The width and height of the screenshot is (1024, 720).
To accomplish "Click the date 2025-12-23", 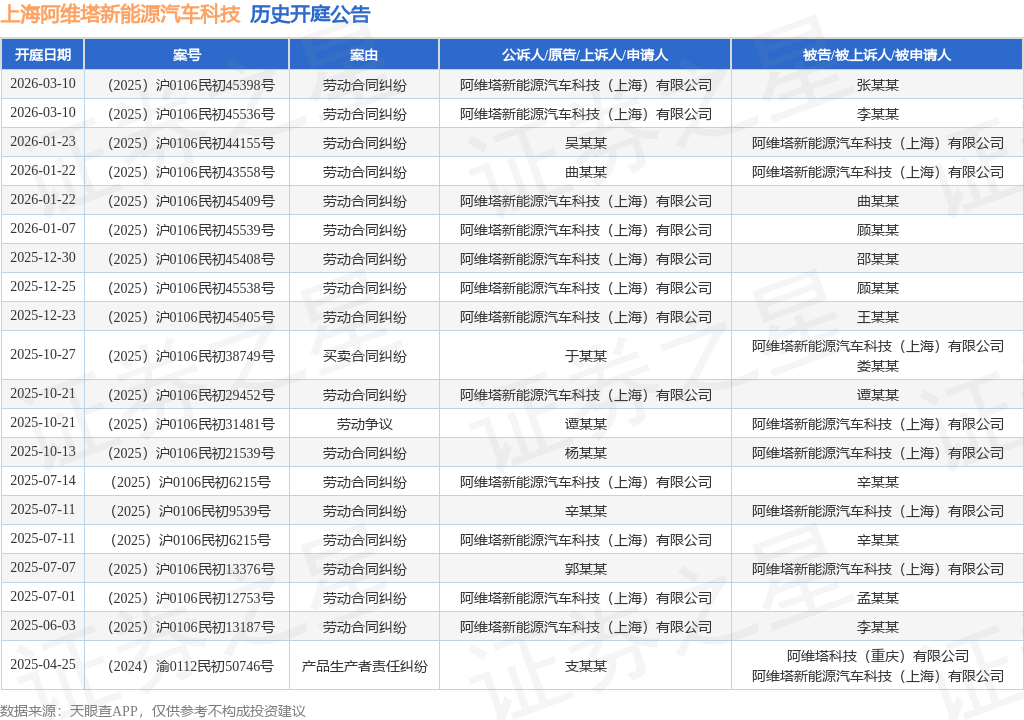I will [43, 315].
